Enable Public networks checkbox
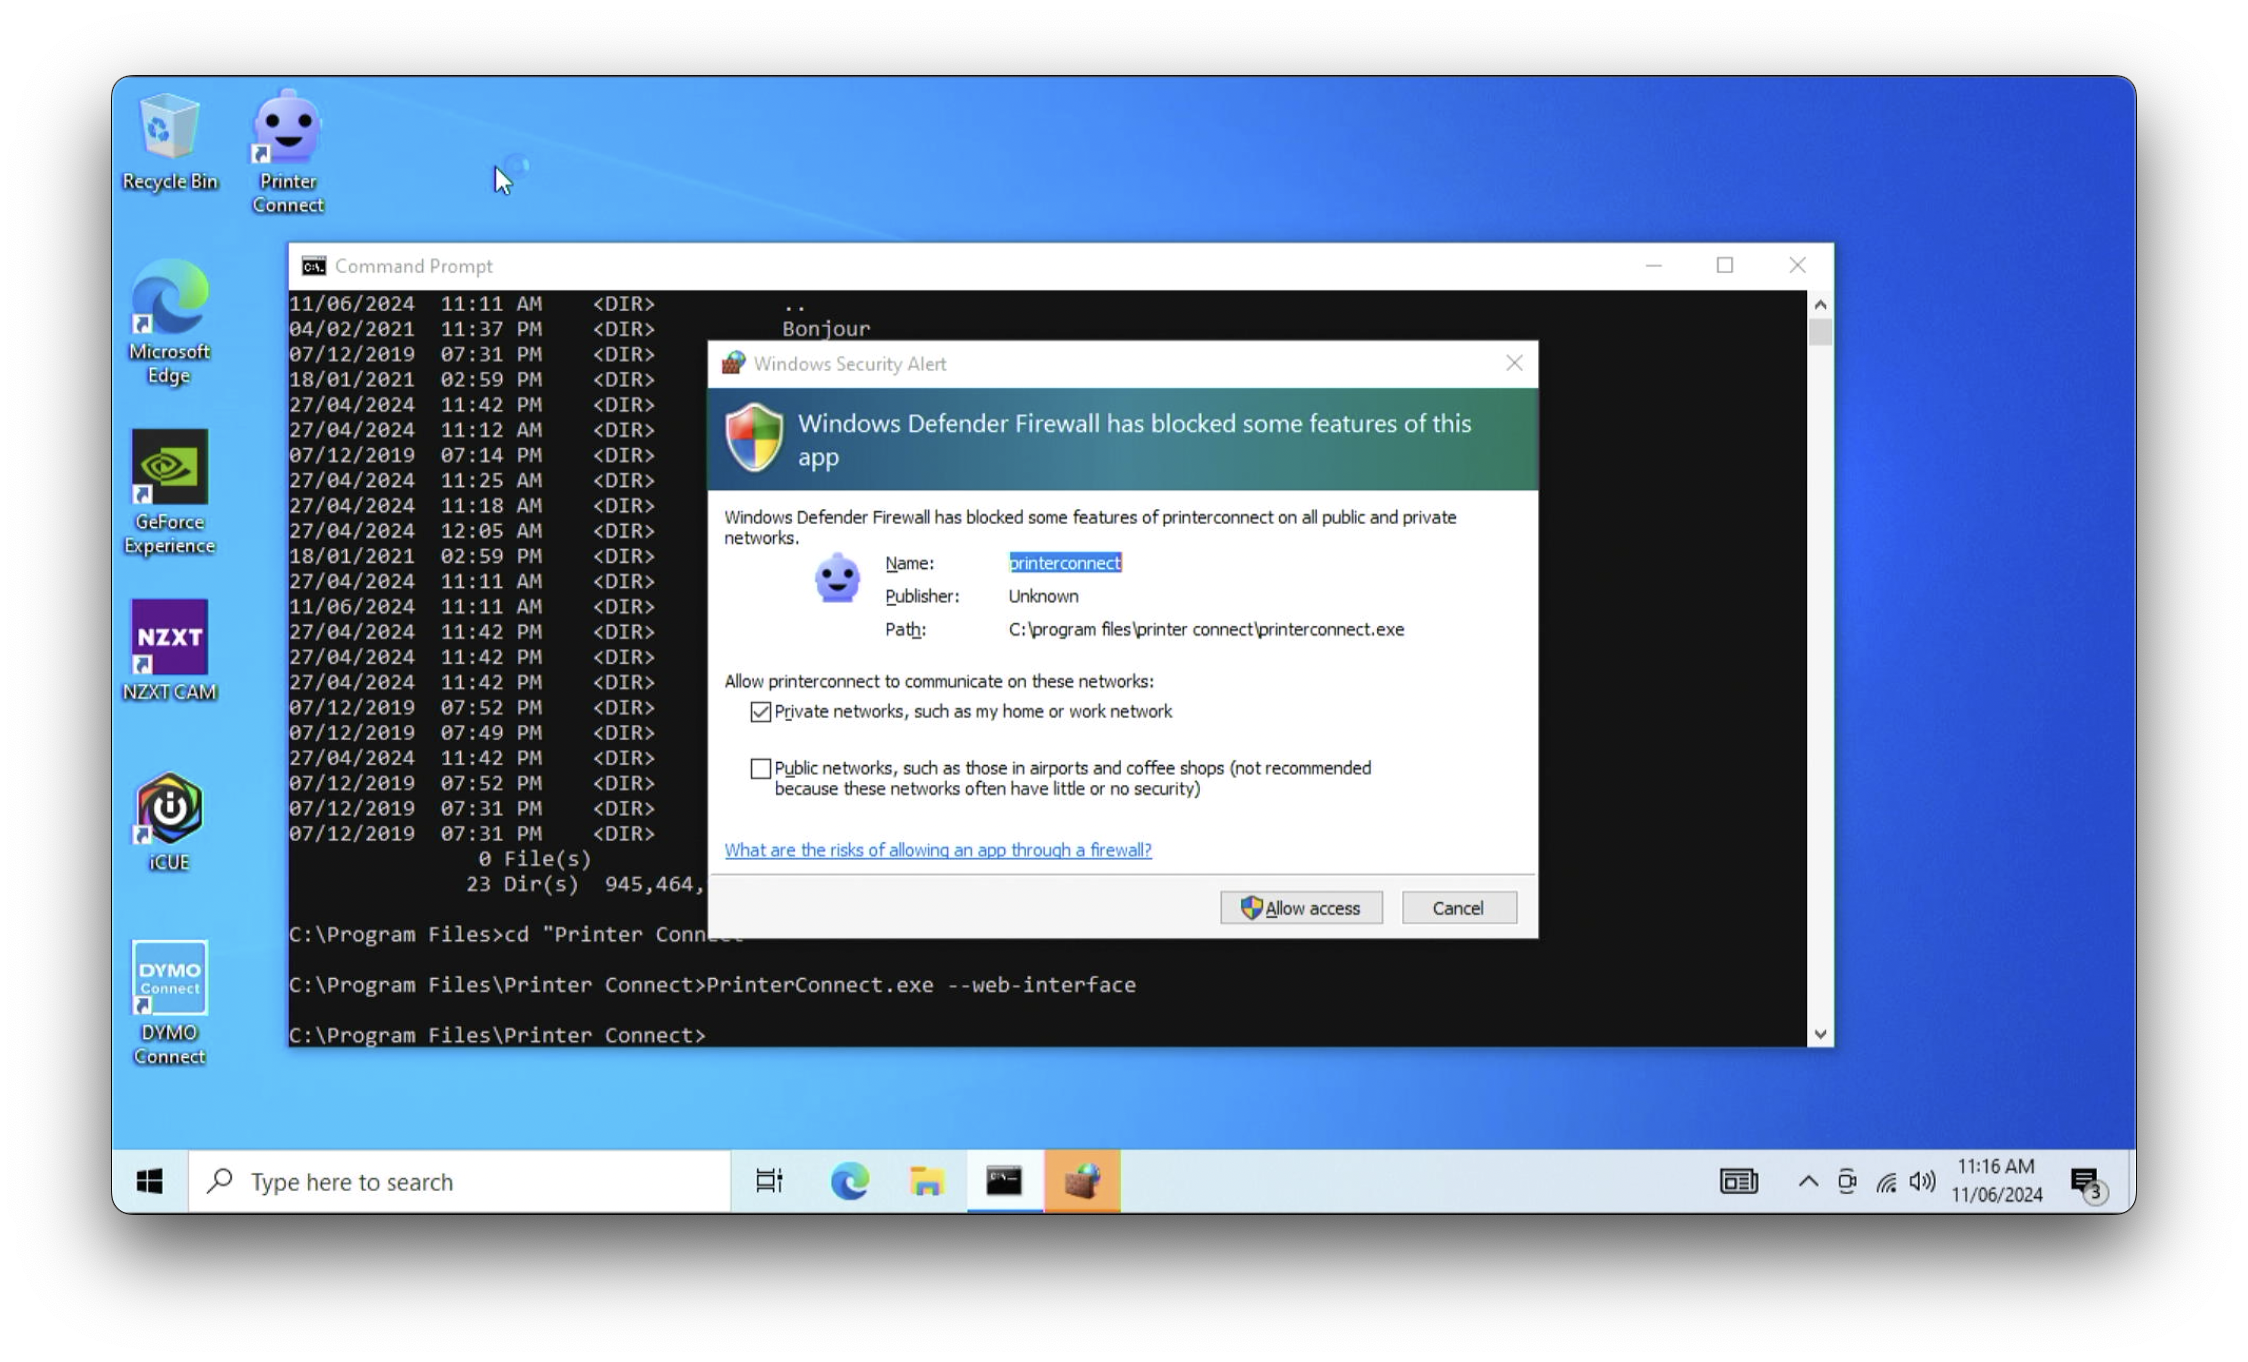2248x1362 pixels. (x=761, y=769)
